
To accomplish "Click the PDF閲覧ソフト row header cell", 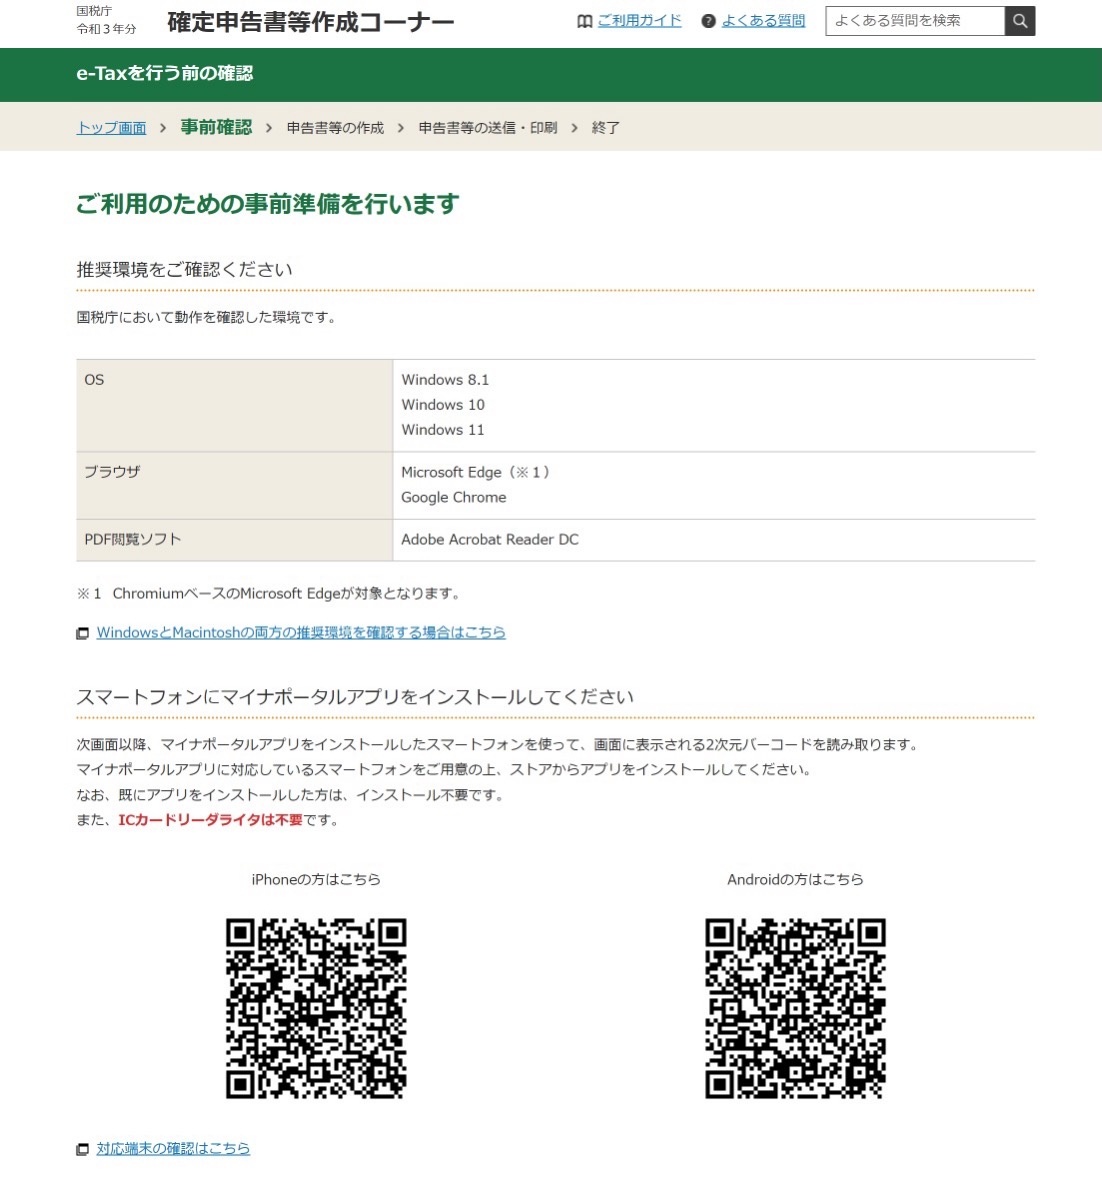I will point(235,540).
